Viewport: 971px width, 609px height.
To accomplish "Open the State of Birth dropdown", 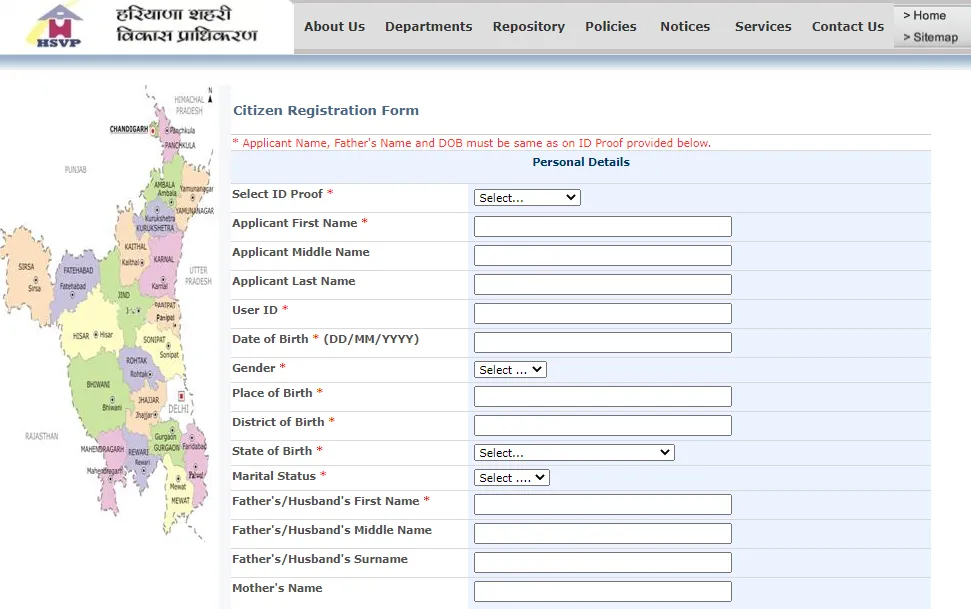I will click(574, 453).
